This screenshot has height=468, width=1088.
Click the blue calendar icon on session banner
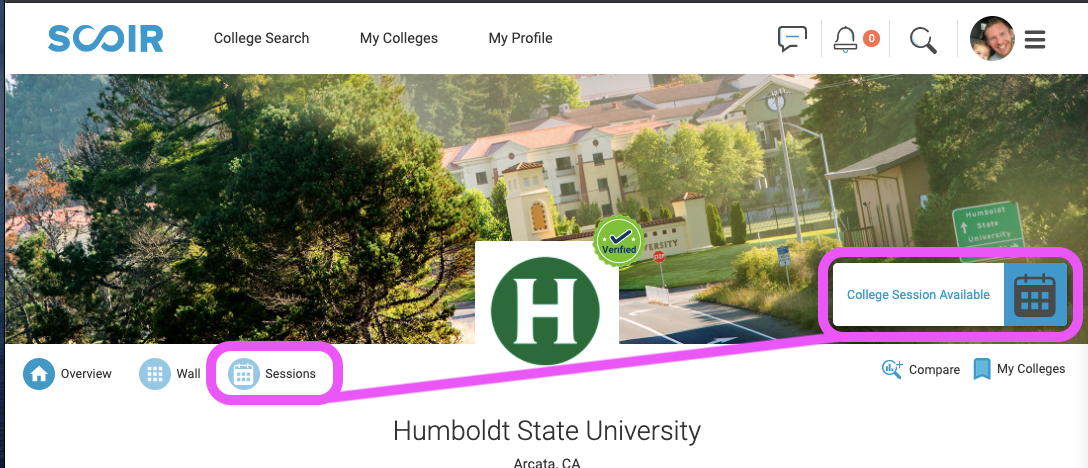click(x=1035, y=294)
